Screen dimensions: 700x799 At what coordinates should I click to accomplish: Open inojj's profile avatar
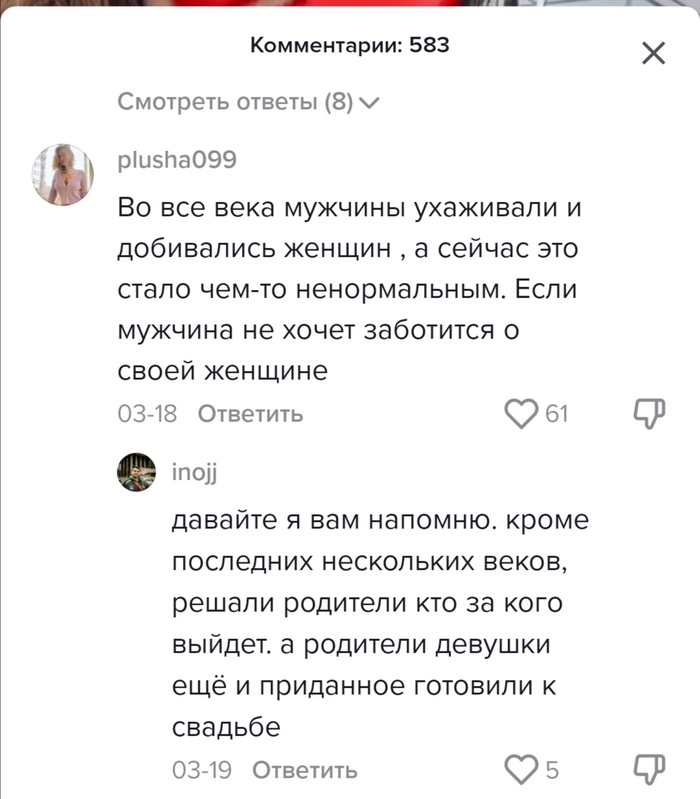click(x=137, y=473)
